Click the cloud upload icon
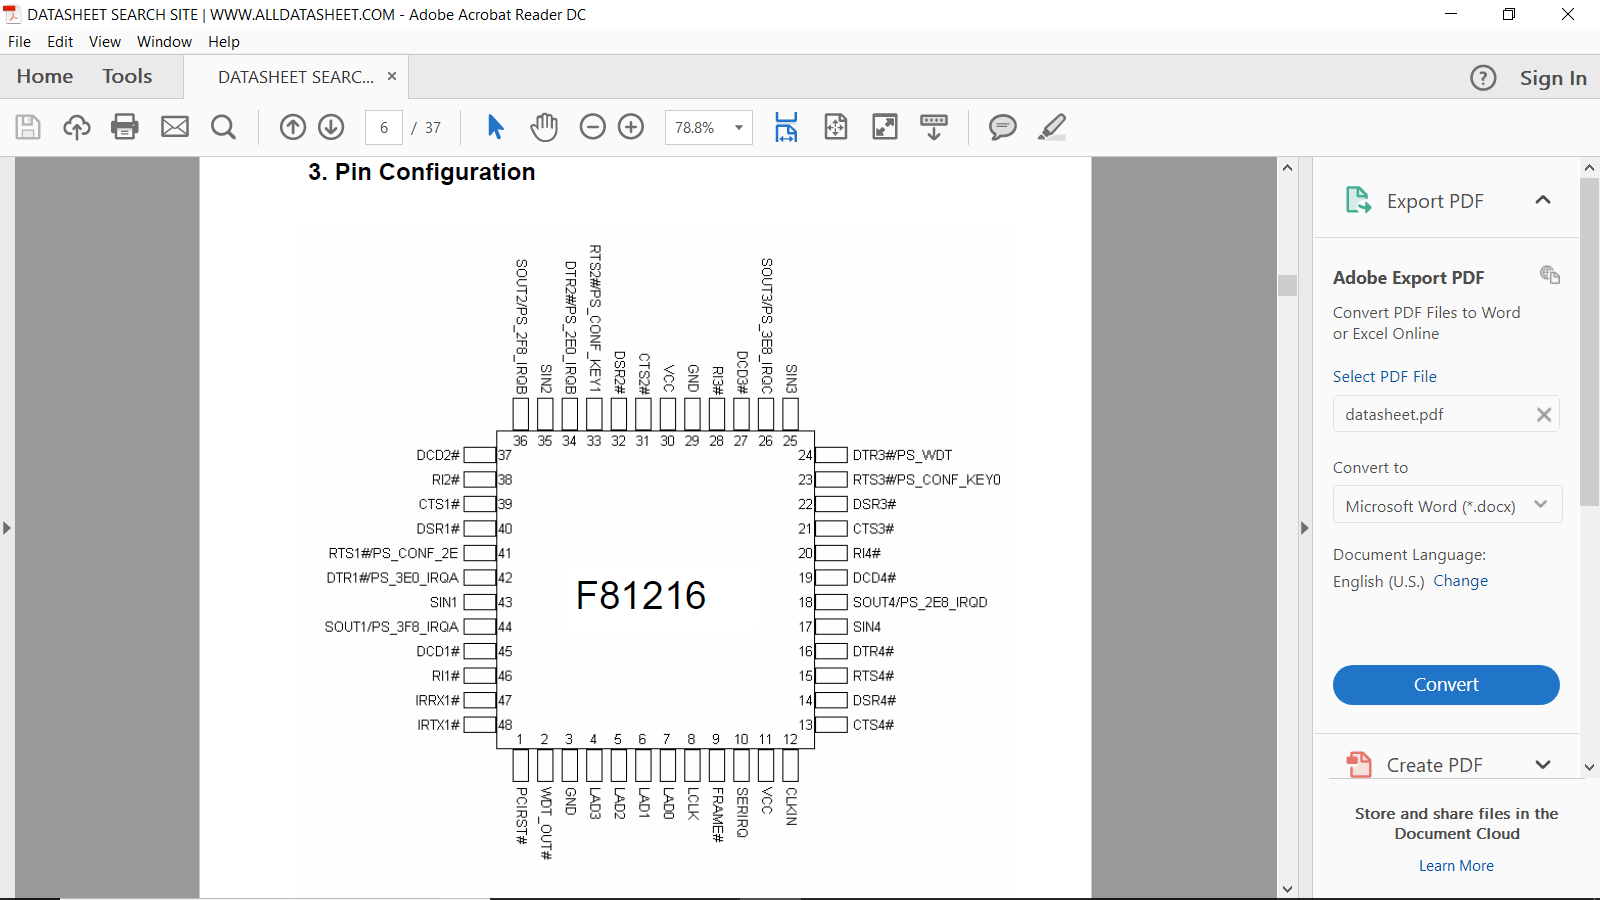Viewport: 1600px width, 900px height. click(77, 127)
